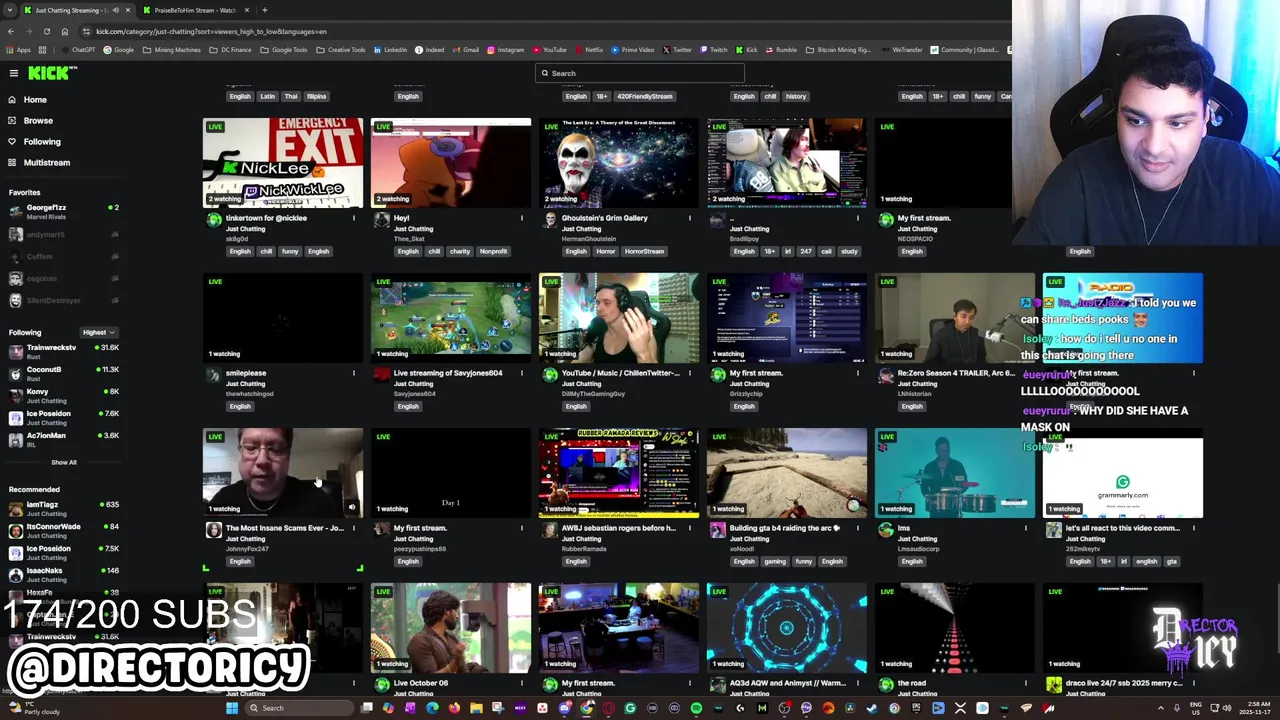
Task: Open the EMERGENCY EXIT NickLee stream thumbnail
Action: coord(283,163)
